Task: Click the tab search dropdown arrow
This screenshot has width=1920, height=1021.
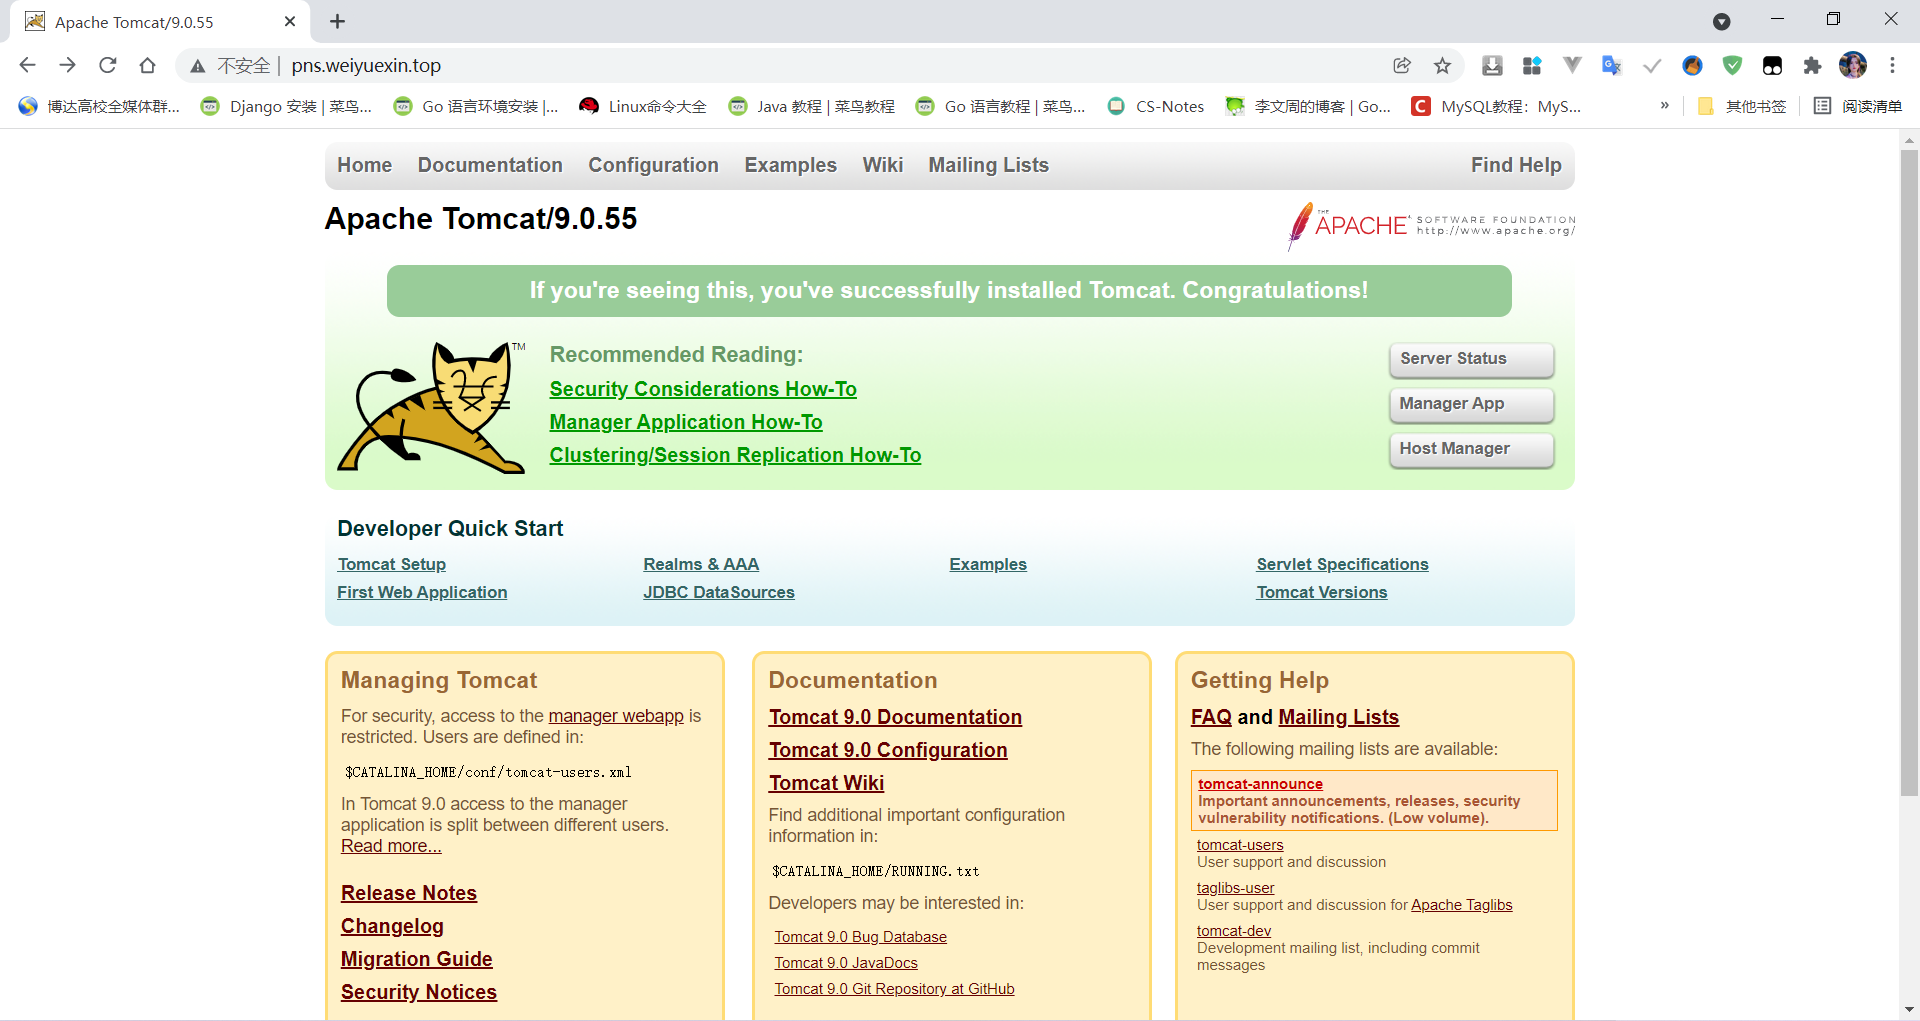Action: coord(1721,21)
